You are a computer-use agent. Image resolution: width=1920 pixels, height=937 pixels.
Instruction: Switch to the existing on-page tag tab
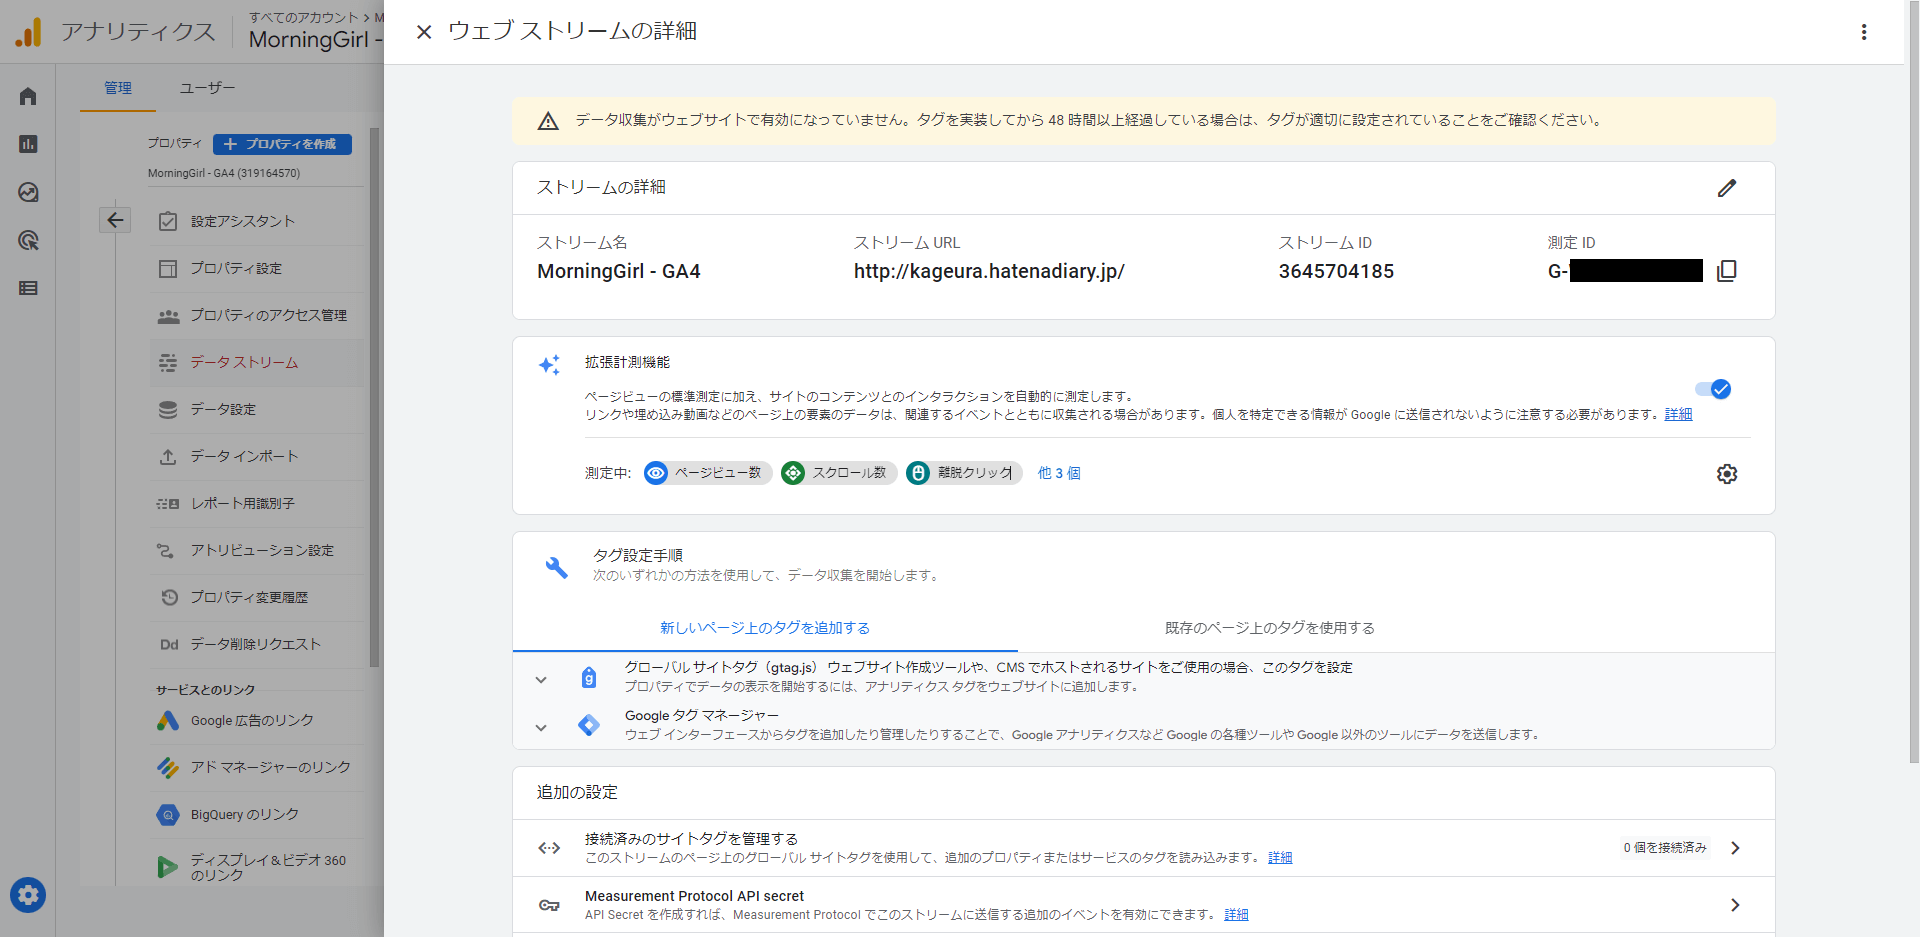pos(1269,628)
